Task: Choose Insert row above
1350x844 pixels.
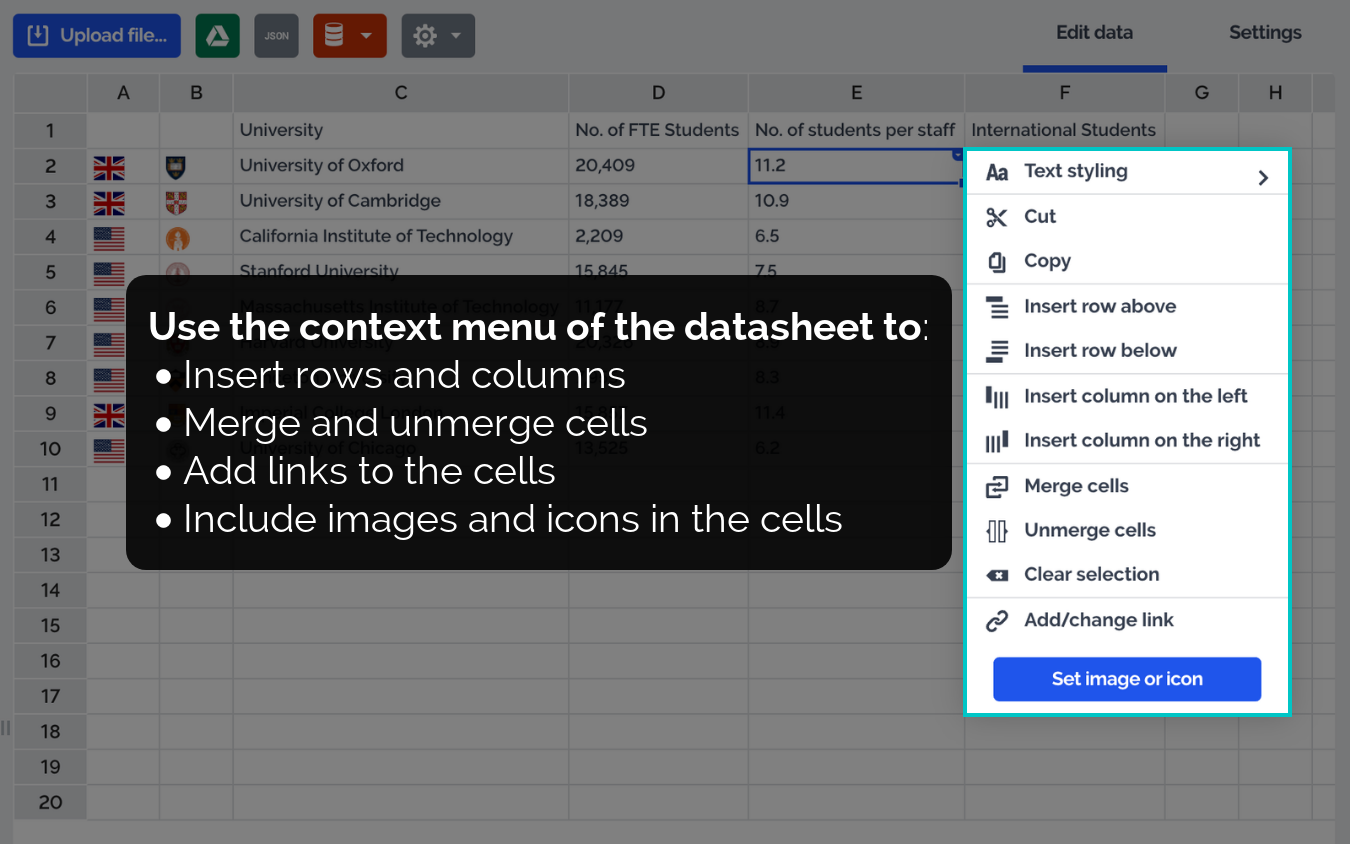Action: (1099, 307)
